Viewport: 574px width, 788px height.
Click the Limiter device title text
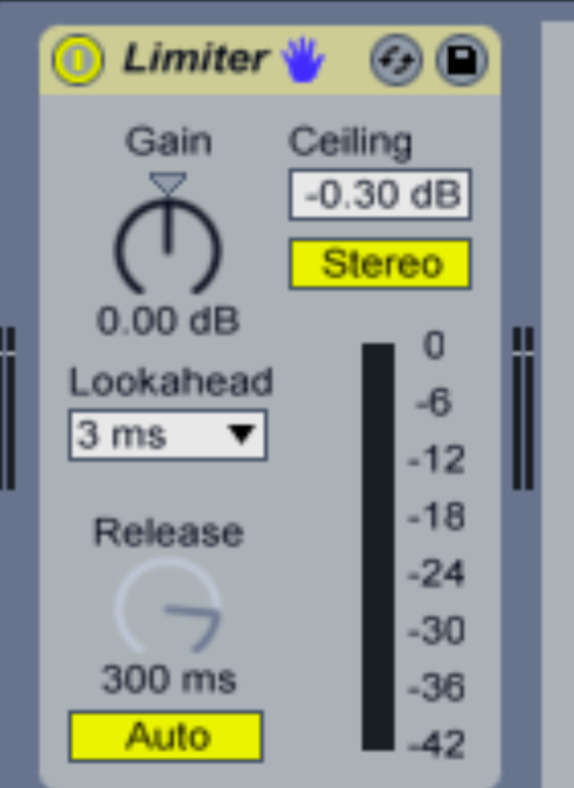pos(196,58)
